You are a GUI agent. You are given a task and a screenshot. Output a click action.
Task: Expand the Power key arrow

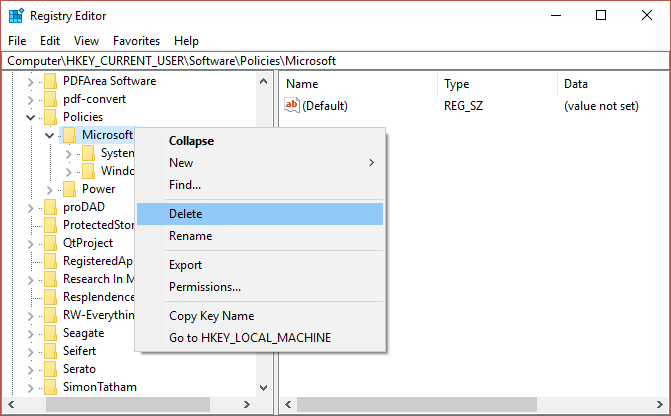coord(49,189)
